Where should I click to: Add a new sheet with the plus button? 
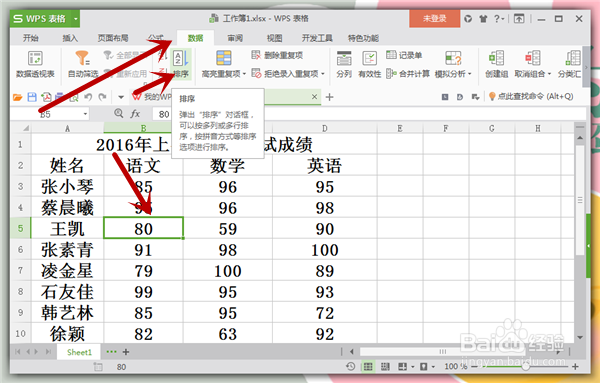pos(126,352)
